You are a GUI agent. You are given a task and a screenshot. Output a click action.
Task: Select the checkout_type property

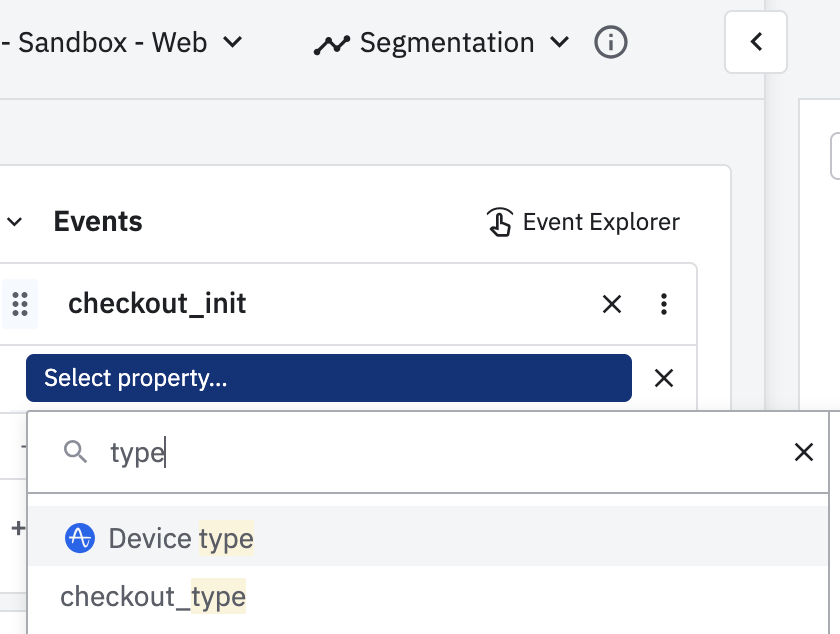[x=153, y=597]
